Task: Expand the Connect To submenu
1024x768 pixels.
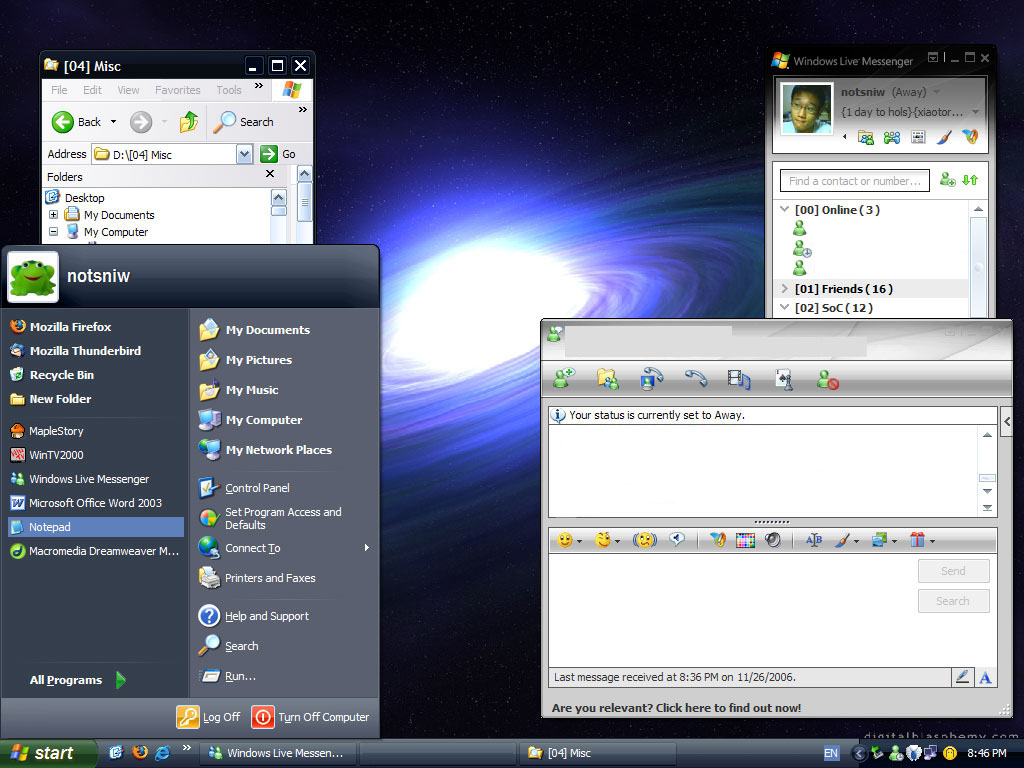Action: click(366, 548)
